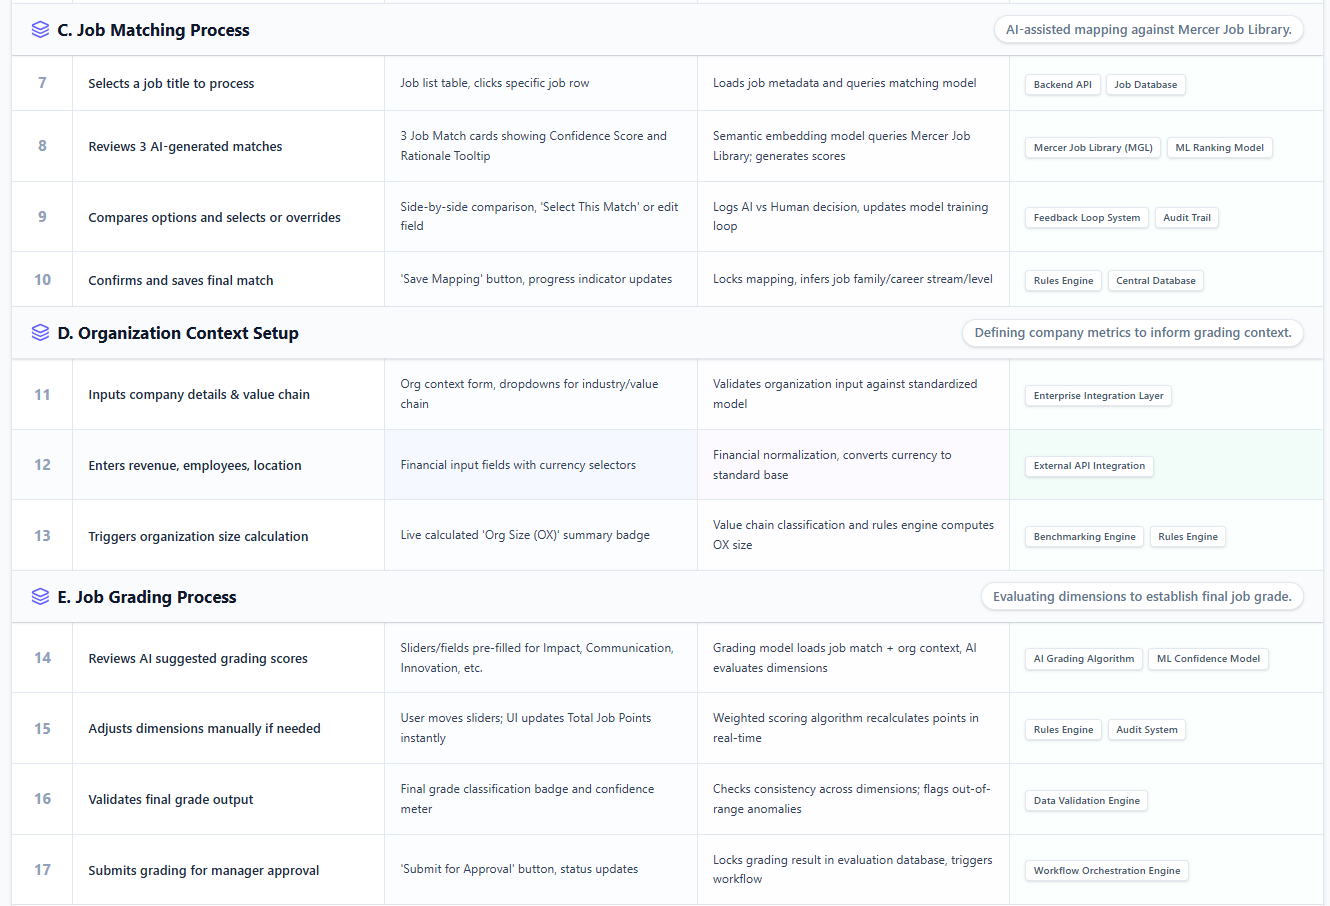
Task: Click 'Financial input fields with currency selectors'
Action: pyautogui.click(x=518, y=465)
